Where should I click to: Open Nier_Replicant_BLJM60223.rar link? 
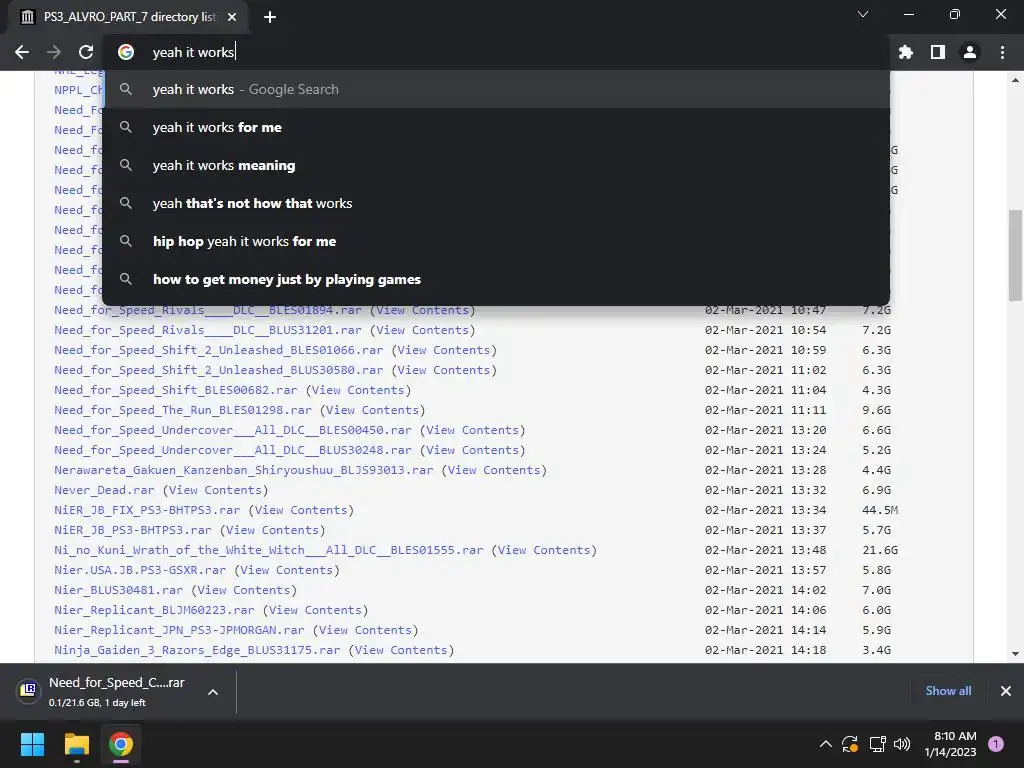[154, 610]
